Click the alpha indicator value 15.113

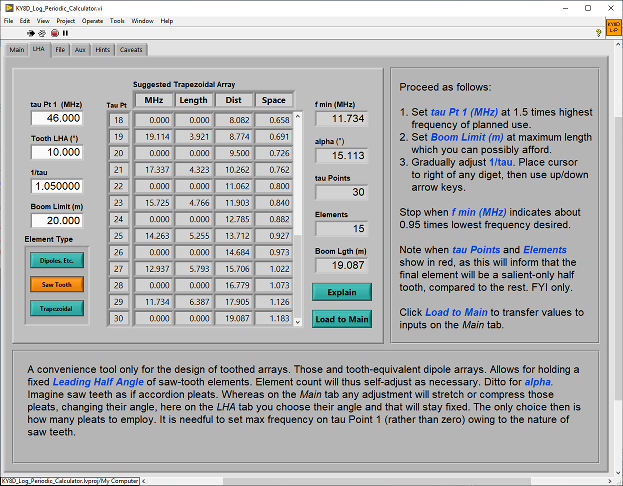tap(342, 155)
